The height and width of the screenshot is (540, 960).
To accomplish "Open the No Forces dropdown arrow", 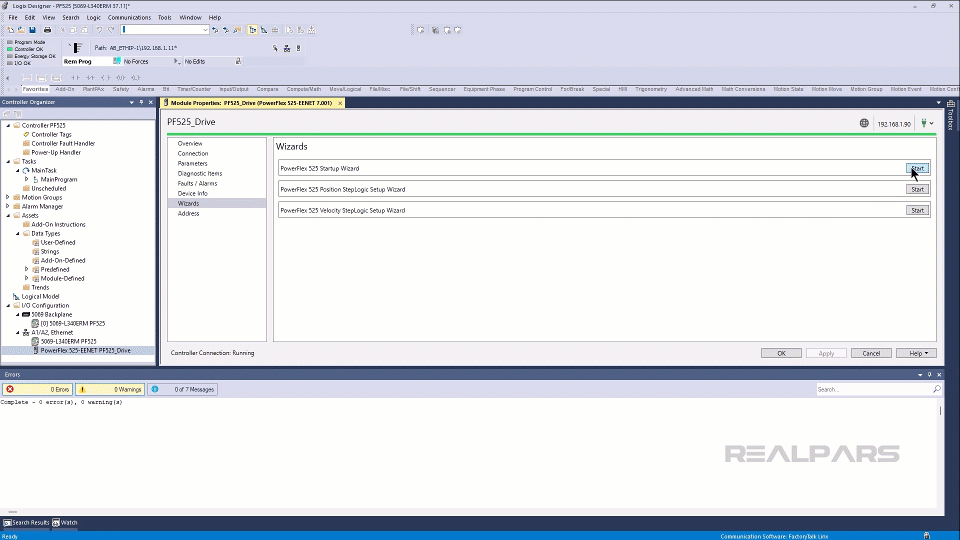I will (x=176, y=61).
